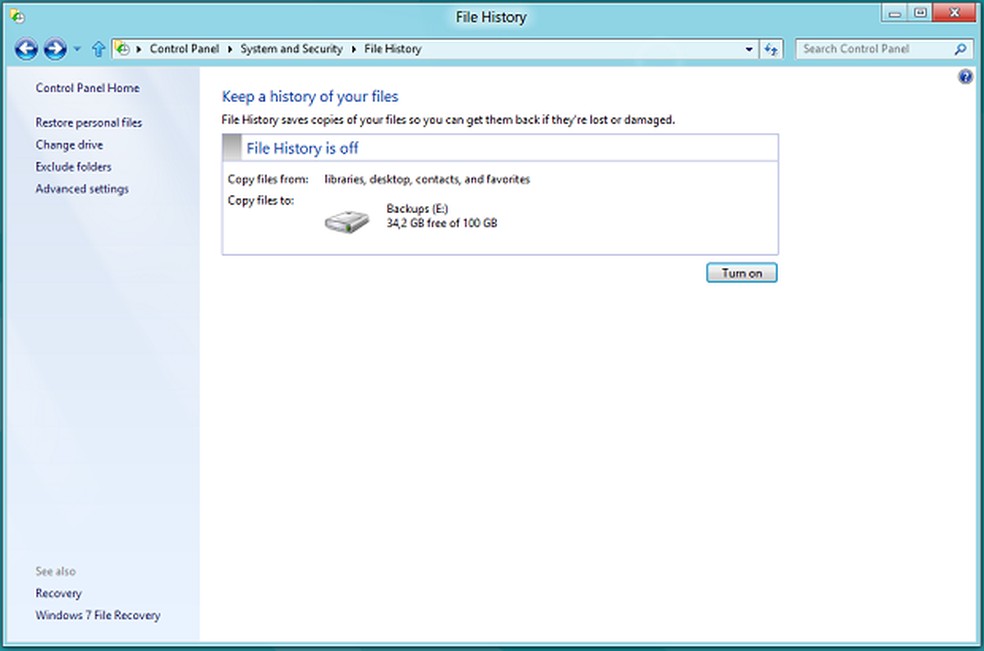Open the address bar history dropdown

point(749,49)
